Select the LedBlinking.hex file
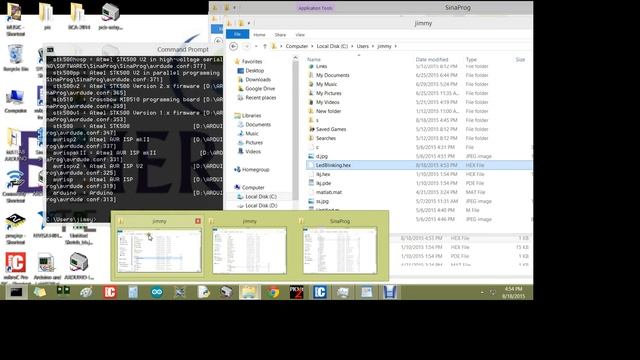The width and height of the screenshot is (640, 360). pos(419,165)
